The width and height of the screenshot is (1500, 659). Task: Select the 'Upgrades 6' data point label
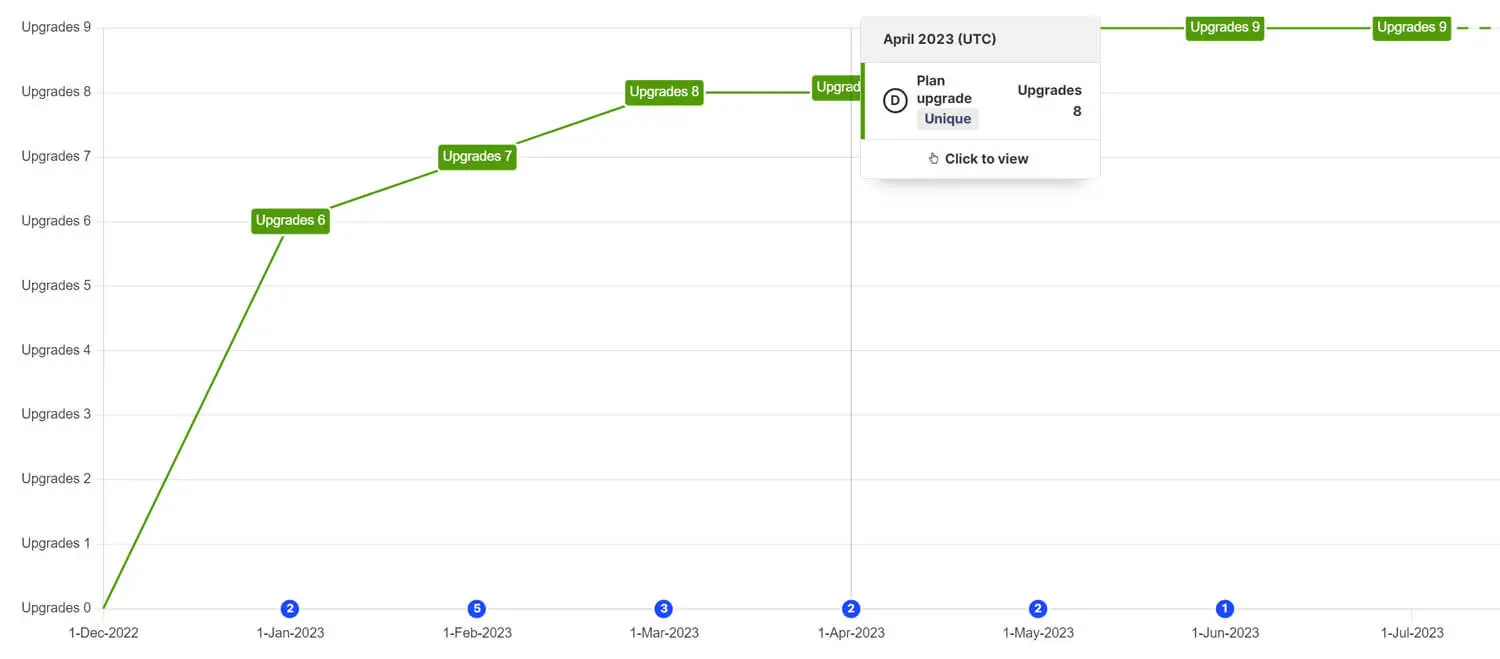click(x=290, y=221)
